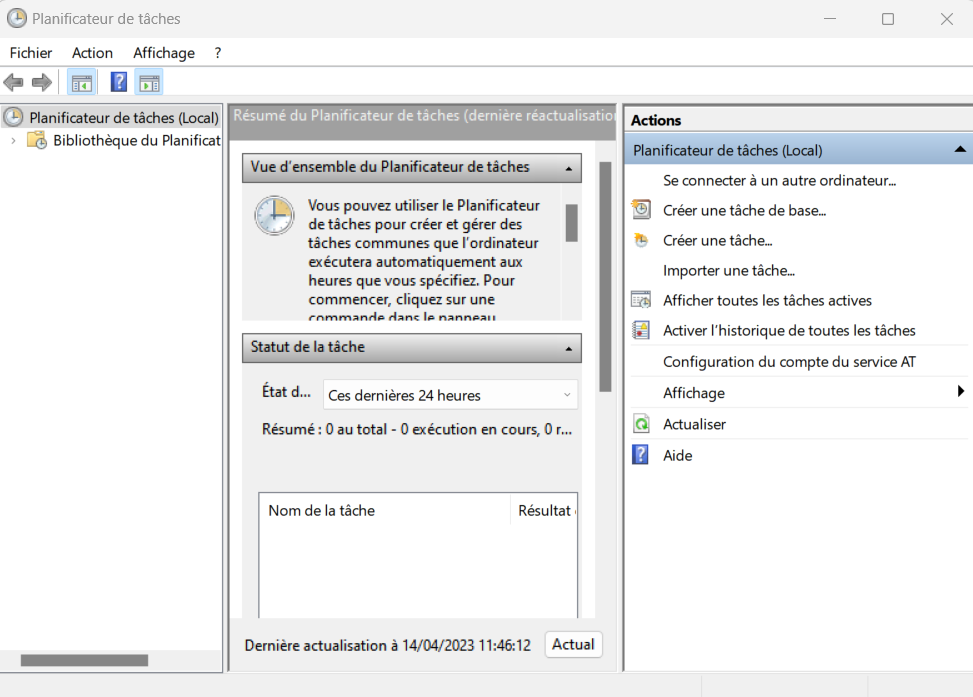Click Se connecter à un autre ordinateur

click(779, 180)
